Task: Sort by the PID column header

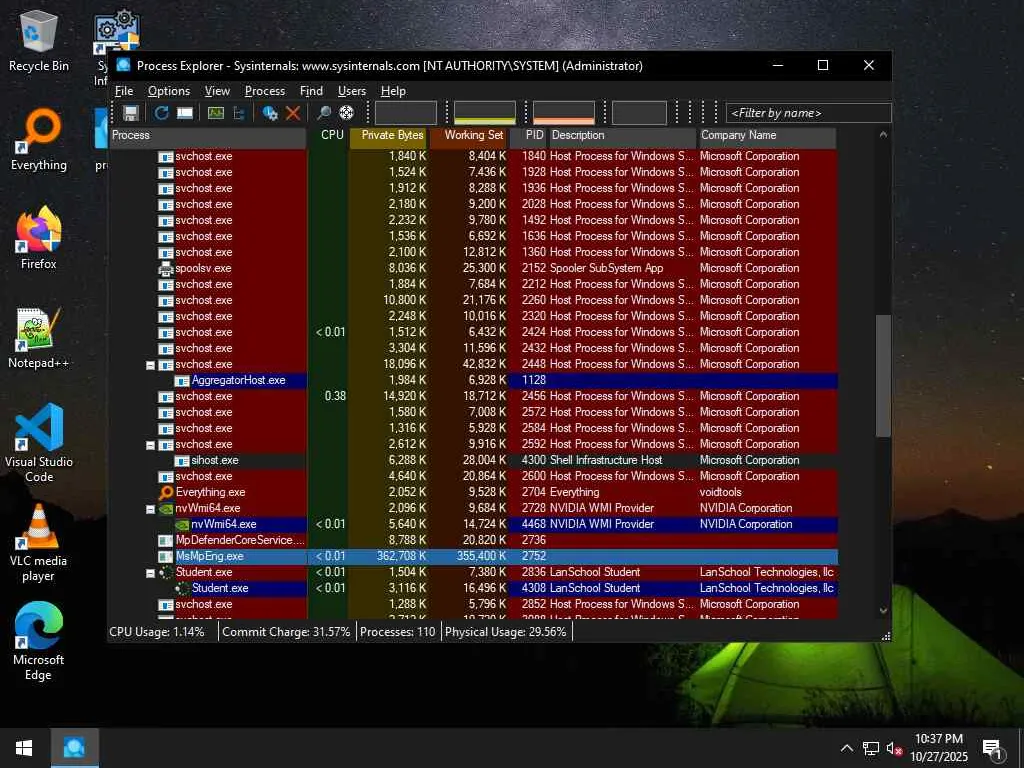Action: (528, 136)
